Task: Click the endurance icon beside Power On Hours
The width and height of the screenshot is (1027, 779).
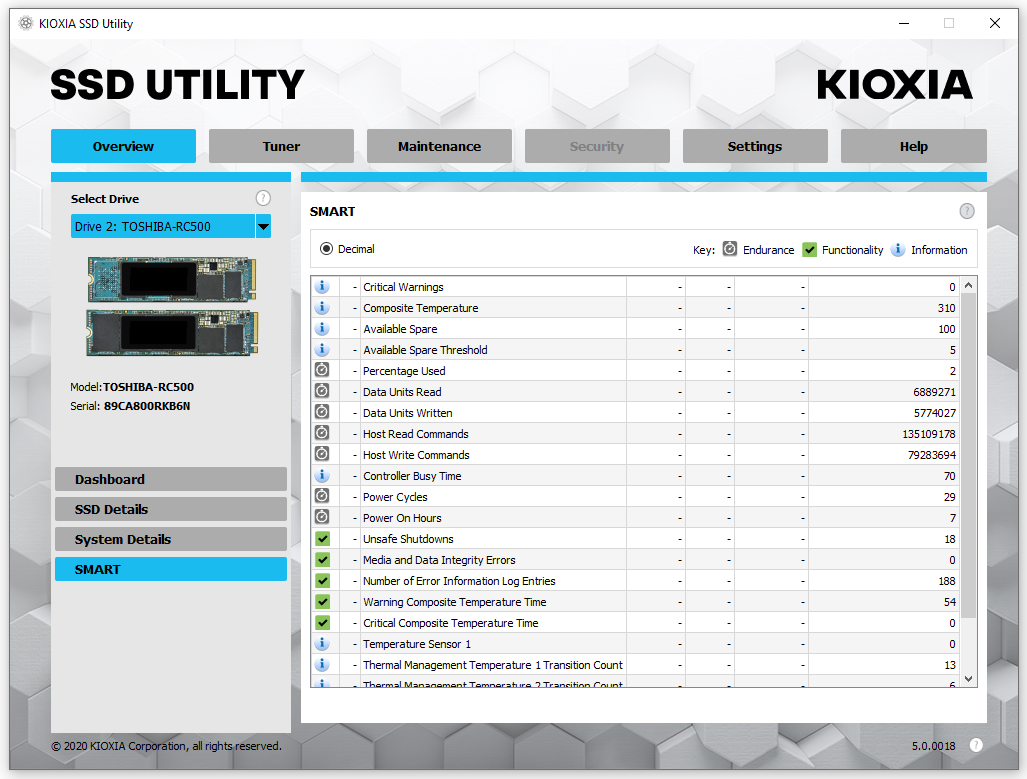Action: coord(322,517)
